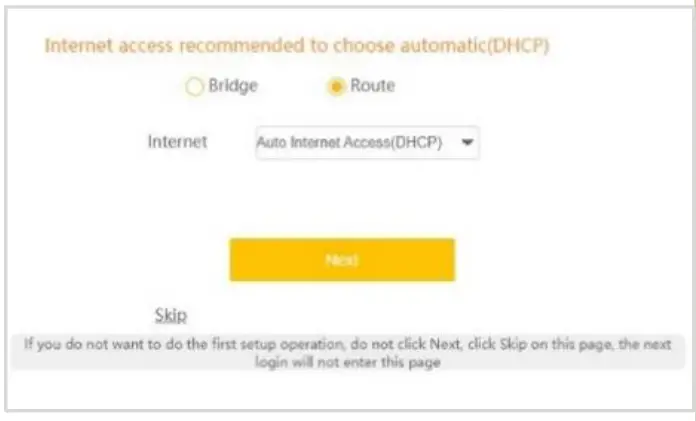Select the Bridge radio button
The image size is (696, 421).
(194, 87)
